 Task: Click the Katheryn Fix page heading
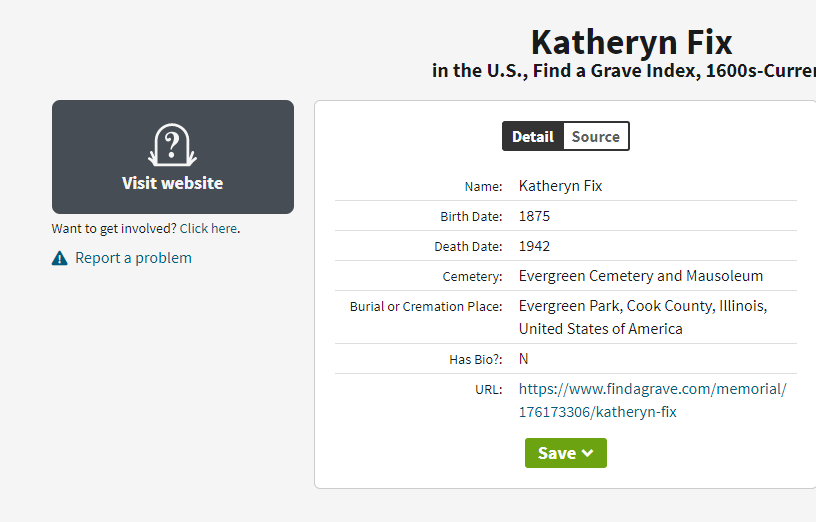click(x=631, y=42)
